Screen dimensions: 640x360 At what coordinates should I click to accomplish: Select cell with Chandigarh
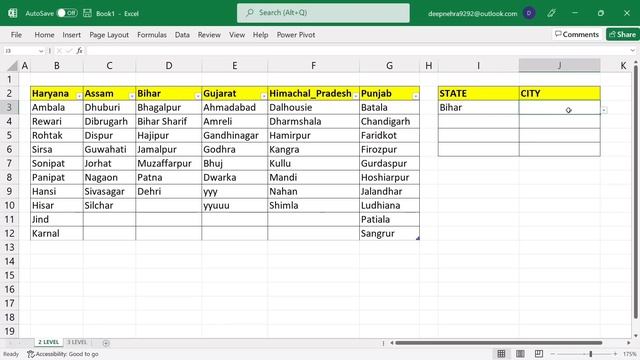[389, 122]
